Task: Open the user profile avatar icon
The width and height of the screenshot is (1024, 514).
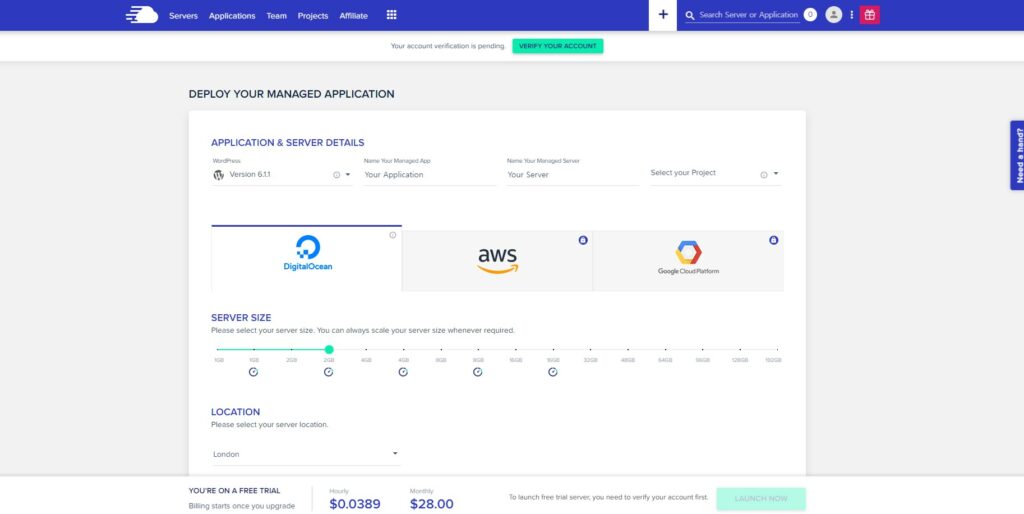Action: (x=833, y=14)
